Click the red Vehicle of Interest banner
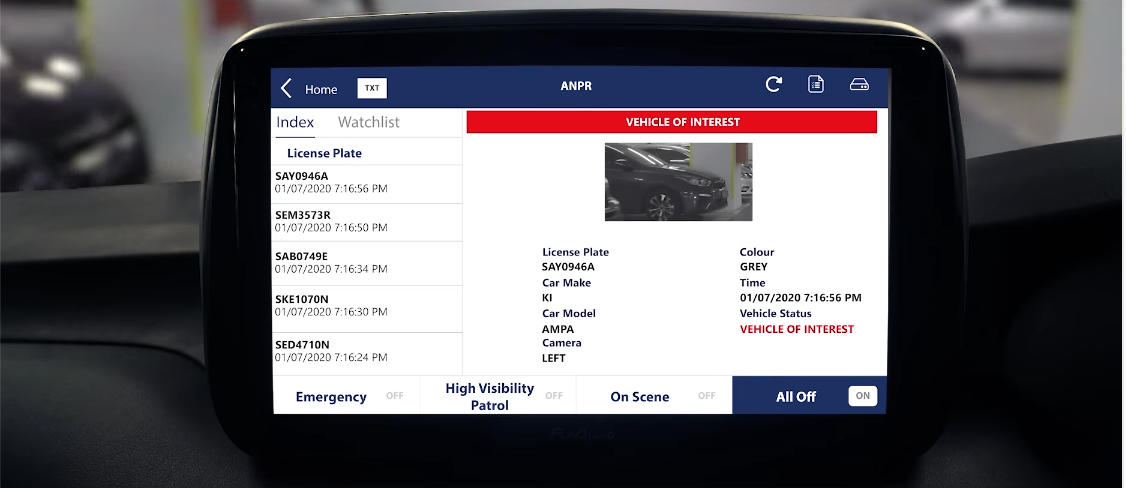The height and width of the screenshot is (488, 1126). pos(671,122)
